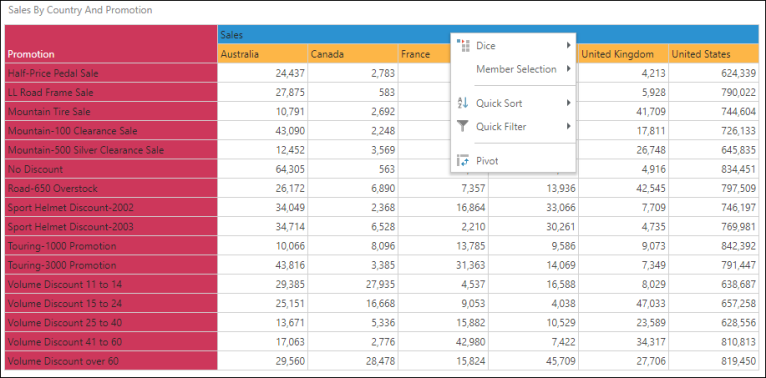Expand the Dice submenu arrow
This screenshot has width=766, height=378.
(569, 45)
